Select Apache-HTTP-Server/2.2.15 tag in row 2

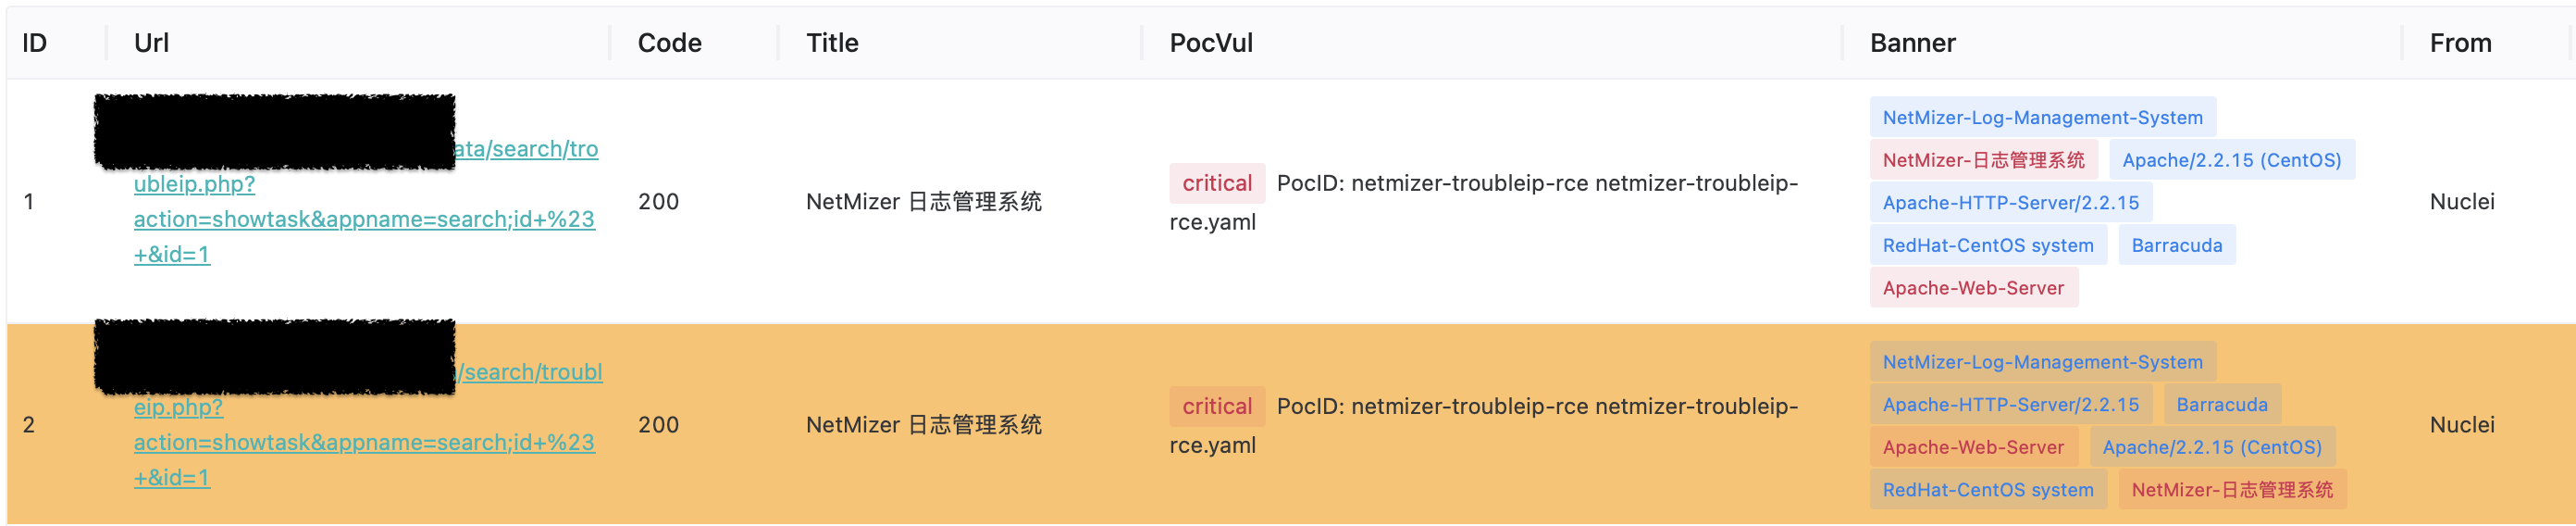(2010, 405)
